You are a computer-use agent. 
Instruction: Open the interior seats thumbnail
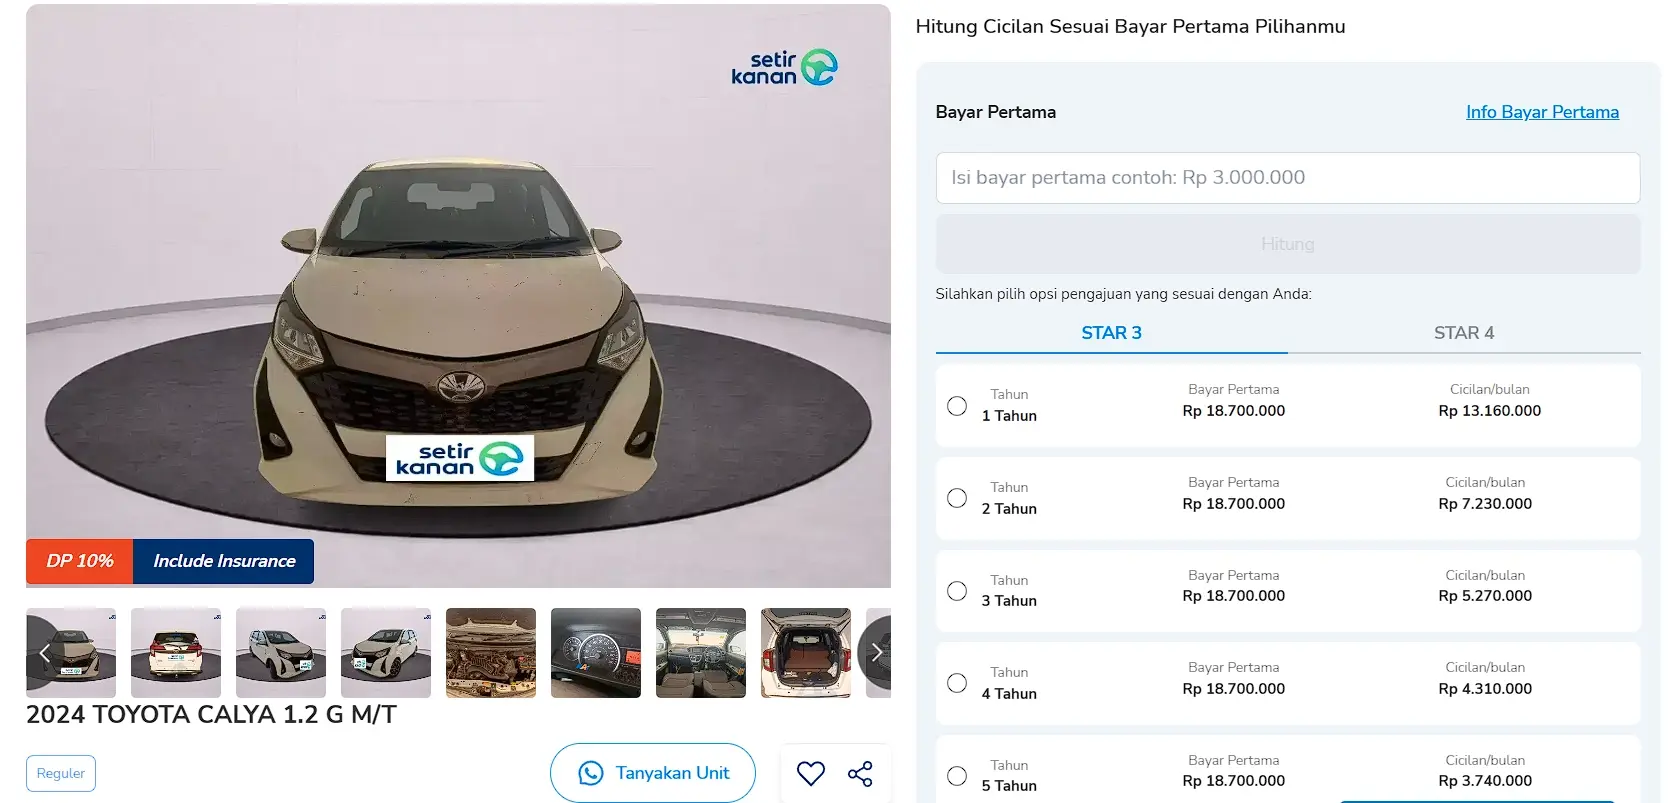(x=701, y=653)
